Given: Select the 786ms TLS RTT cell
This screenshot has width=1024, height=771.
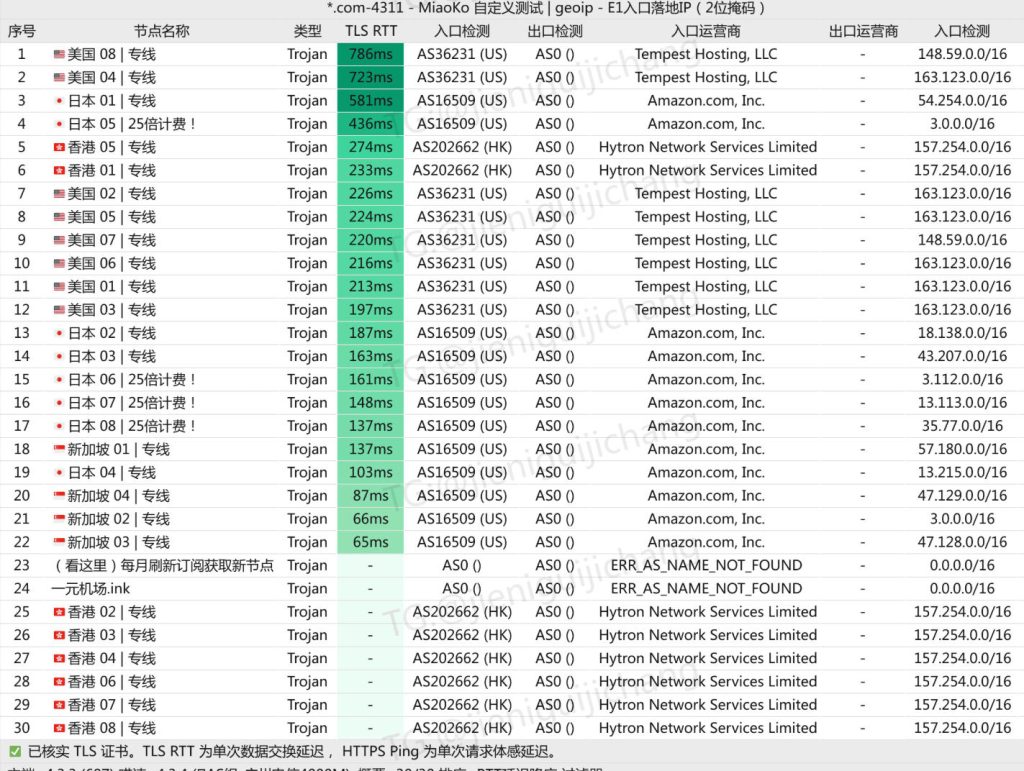Looking at the screenshot, I should pos(370,54).
